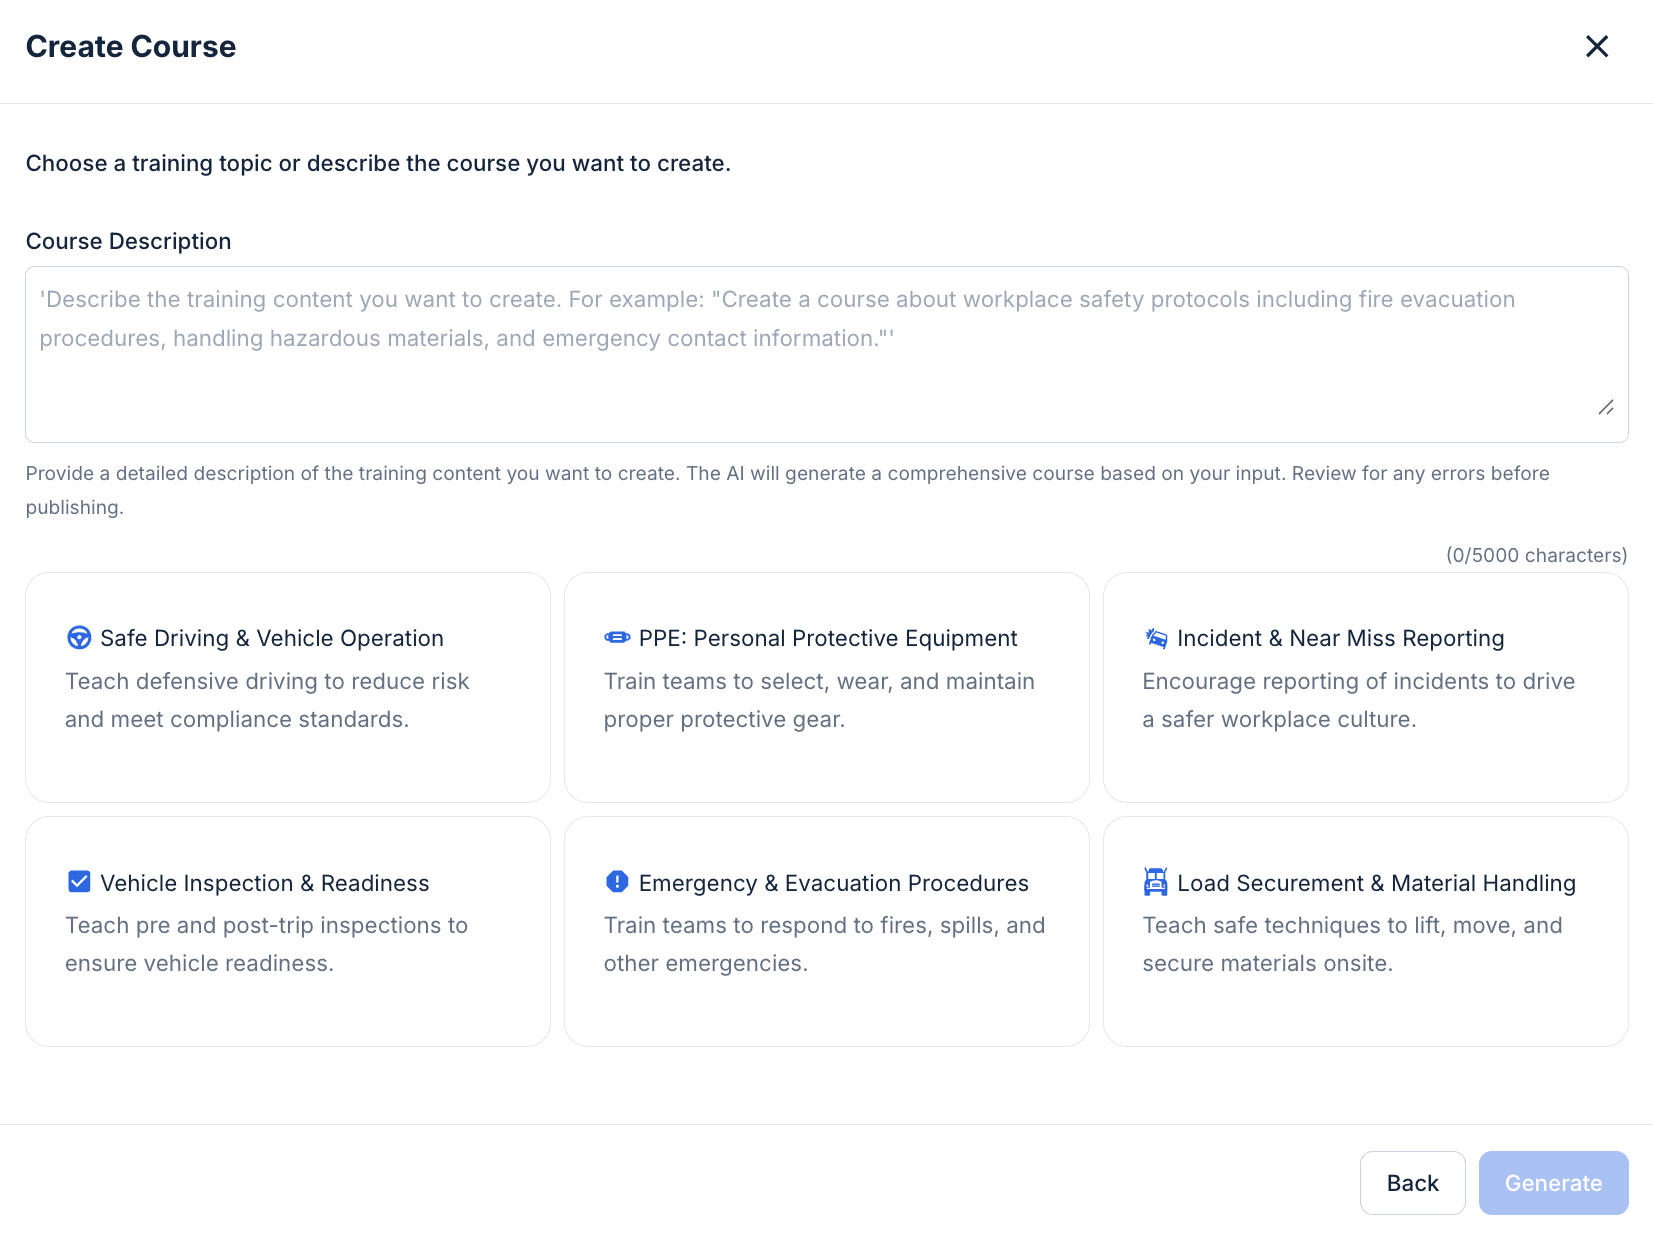Viewport: 1653px width, 1233px height.
Task: Select the Safe Driving & Vehicle Operation card
Action: [x=288, y=687]
